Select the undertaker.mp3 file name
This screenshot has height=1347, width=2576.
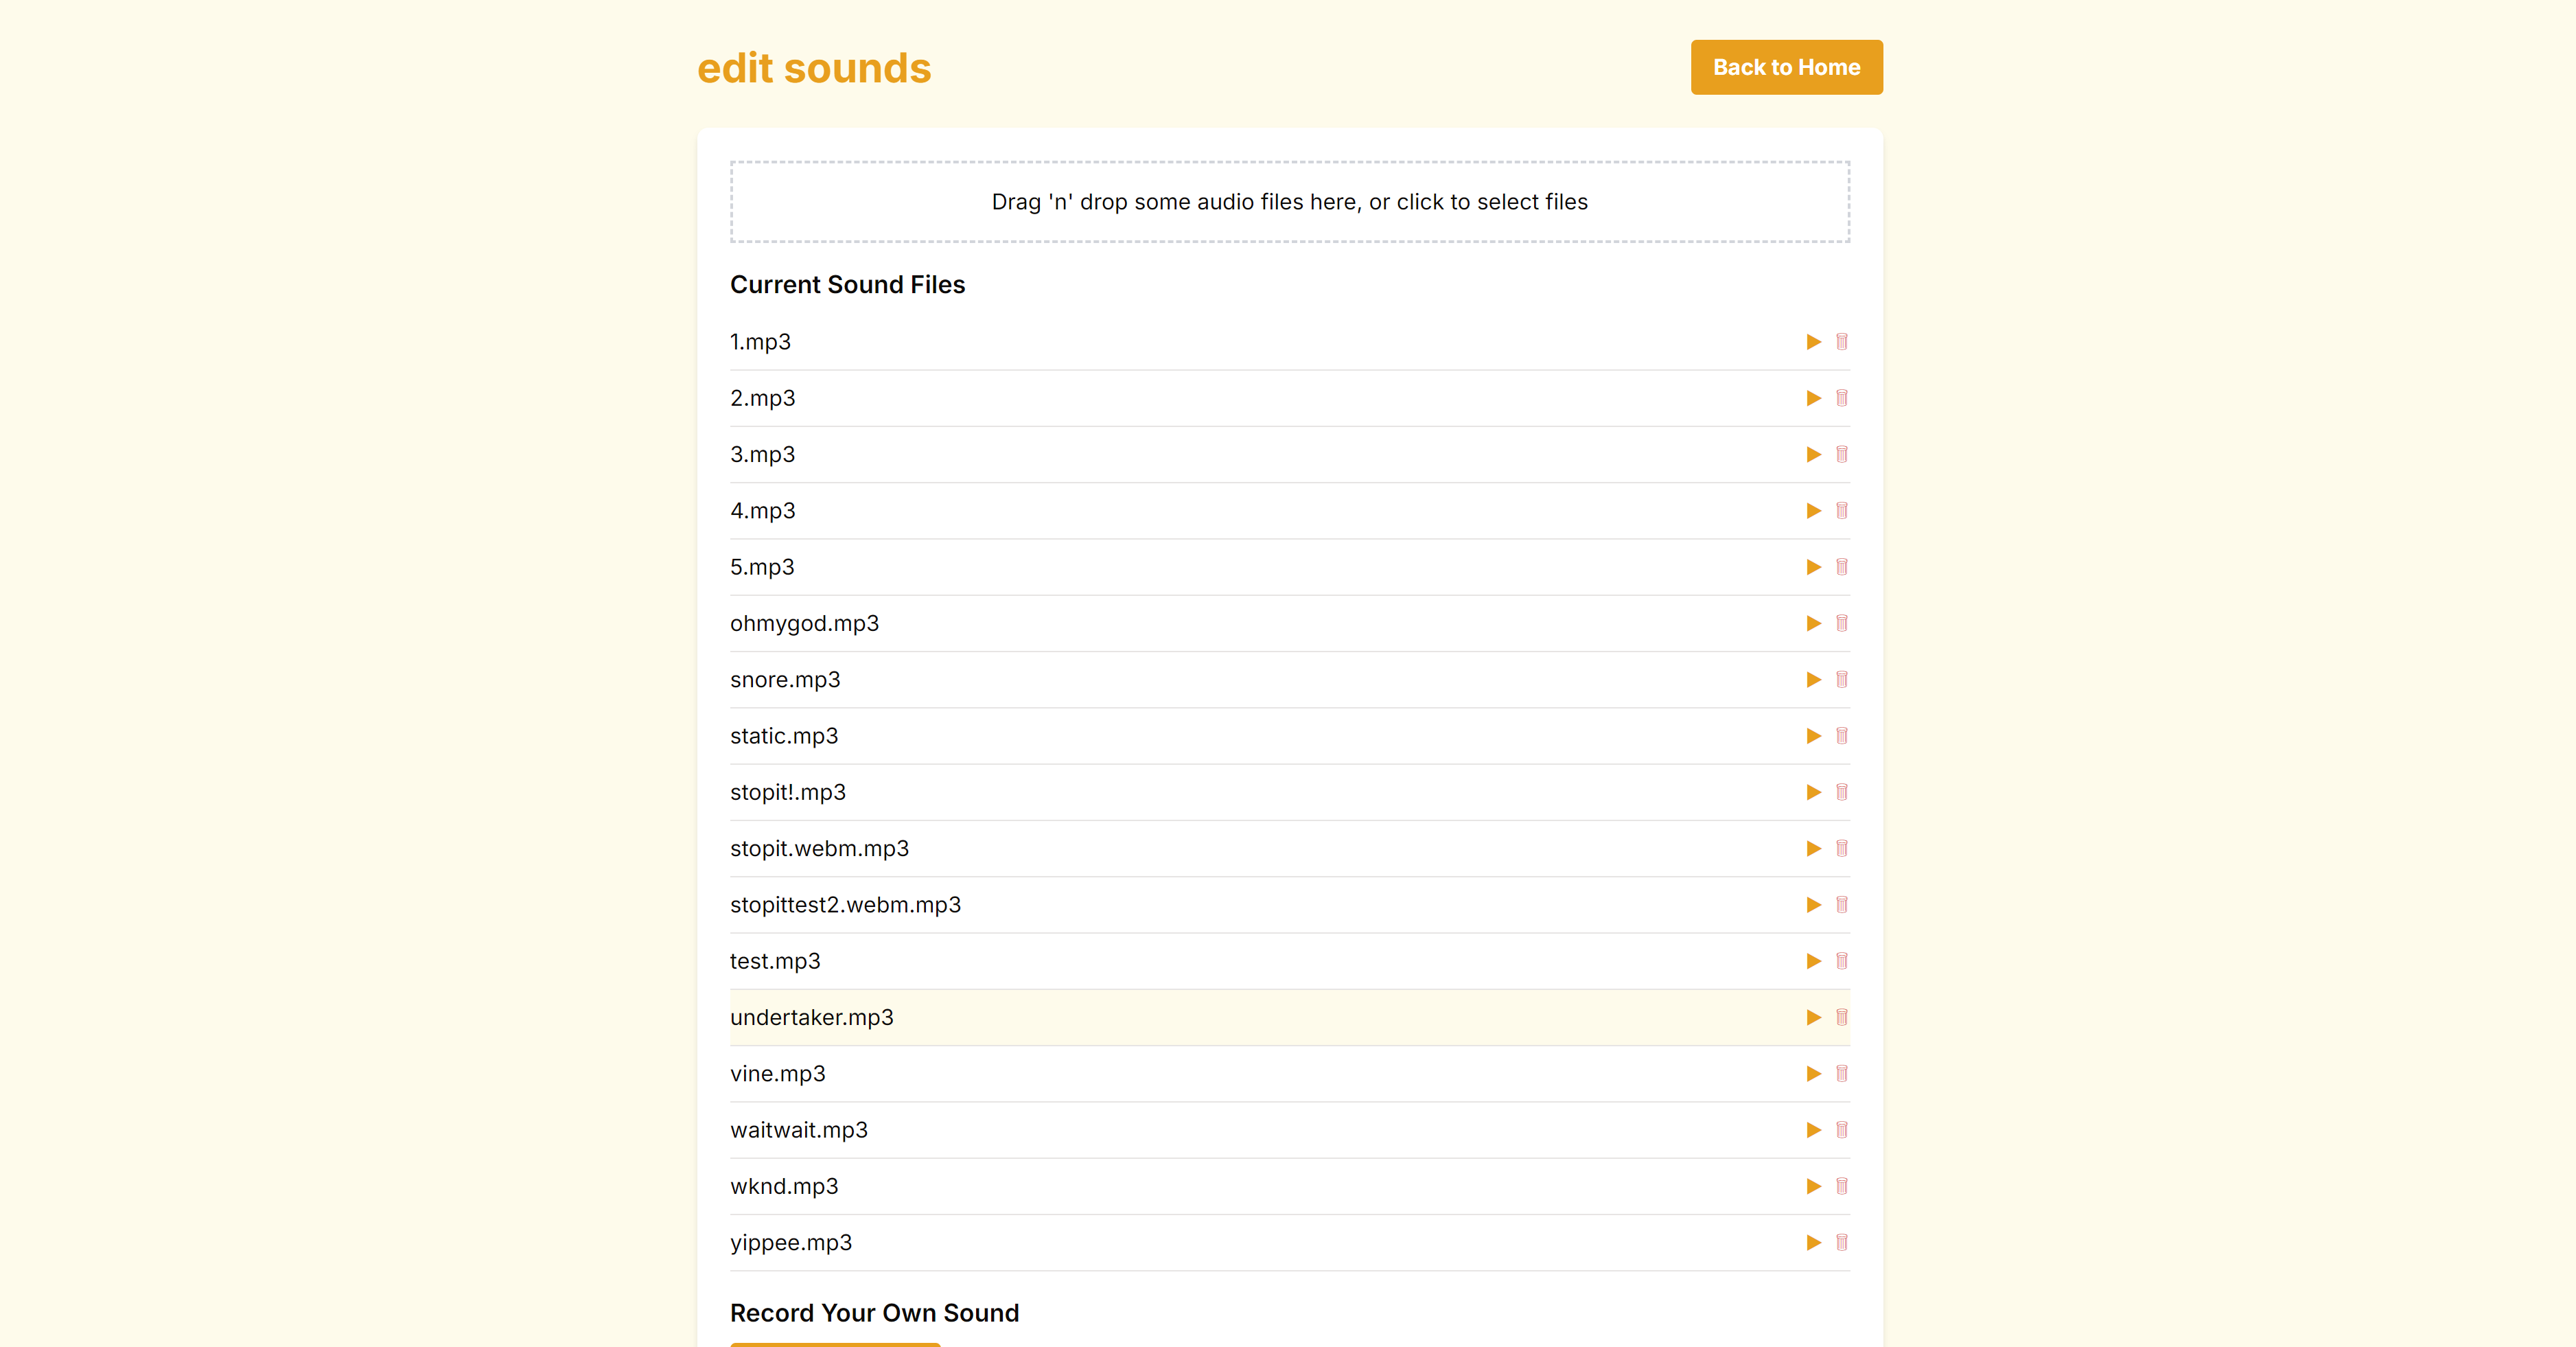coord(812,1018)
